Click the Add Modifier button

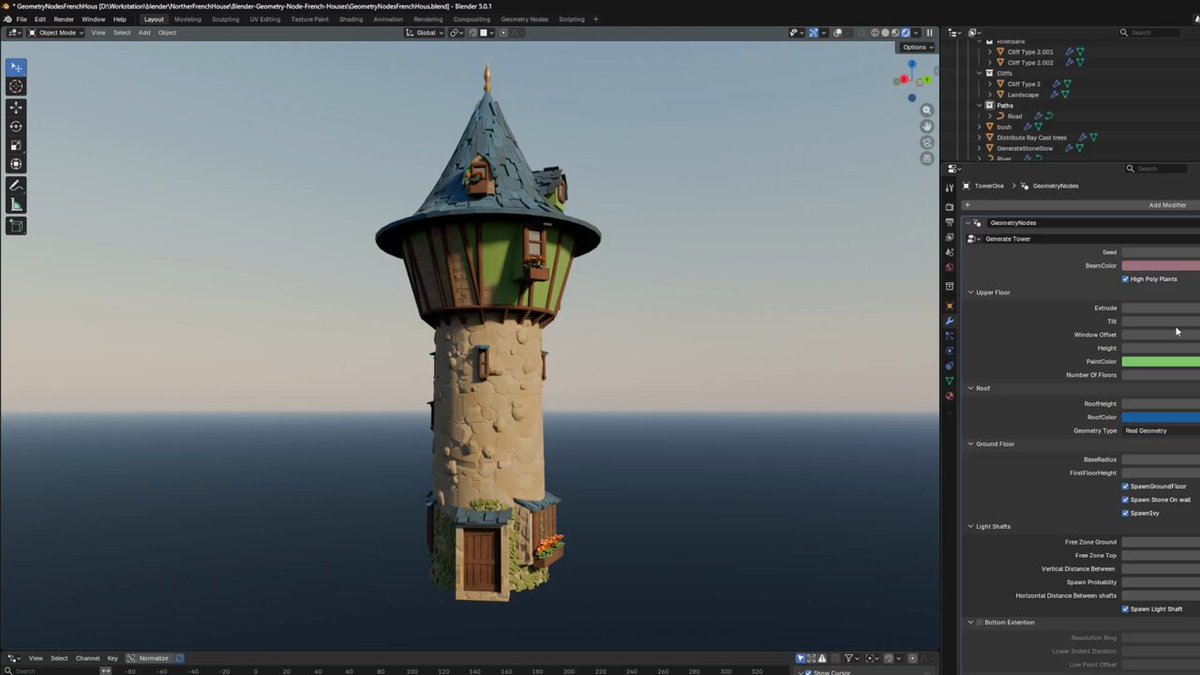[1080, 205]
